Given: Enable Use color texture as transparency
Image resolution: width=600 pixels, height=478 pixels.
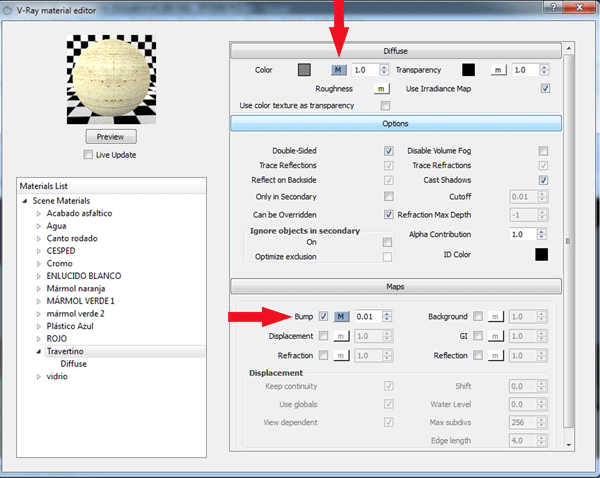Looking at the screenshot, I should coord(385,105).
